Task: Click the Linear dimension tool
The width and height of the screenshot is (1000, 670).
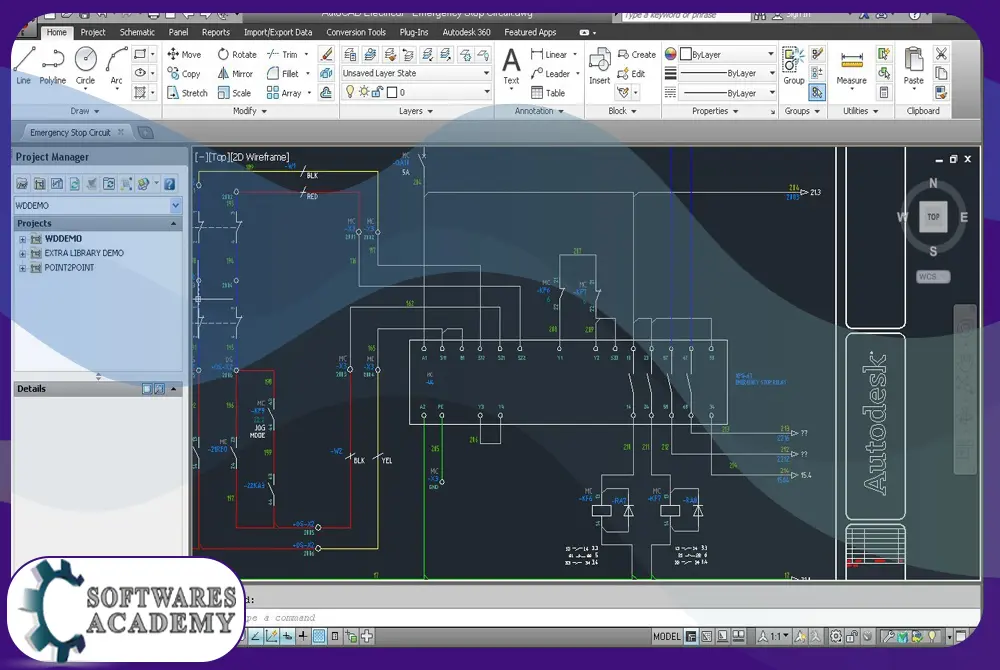Action: coord(549,55)
